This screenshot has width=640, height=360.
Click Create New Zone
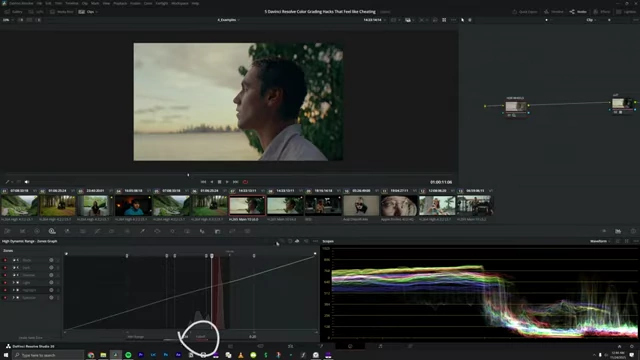pyautogui.click(x=31, y=338)
